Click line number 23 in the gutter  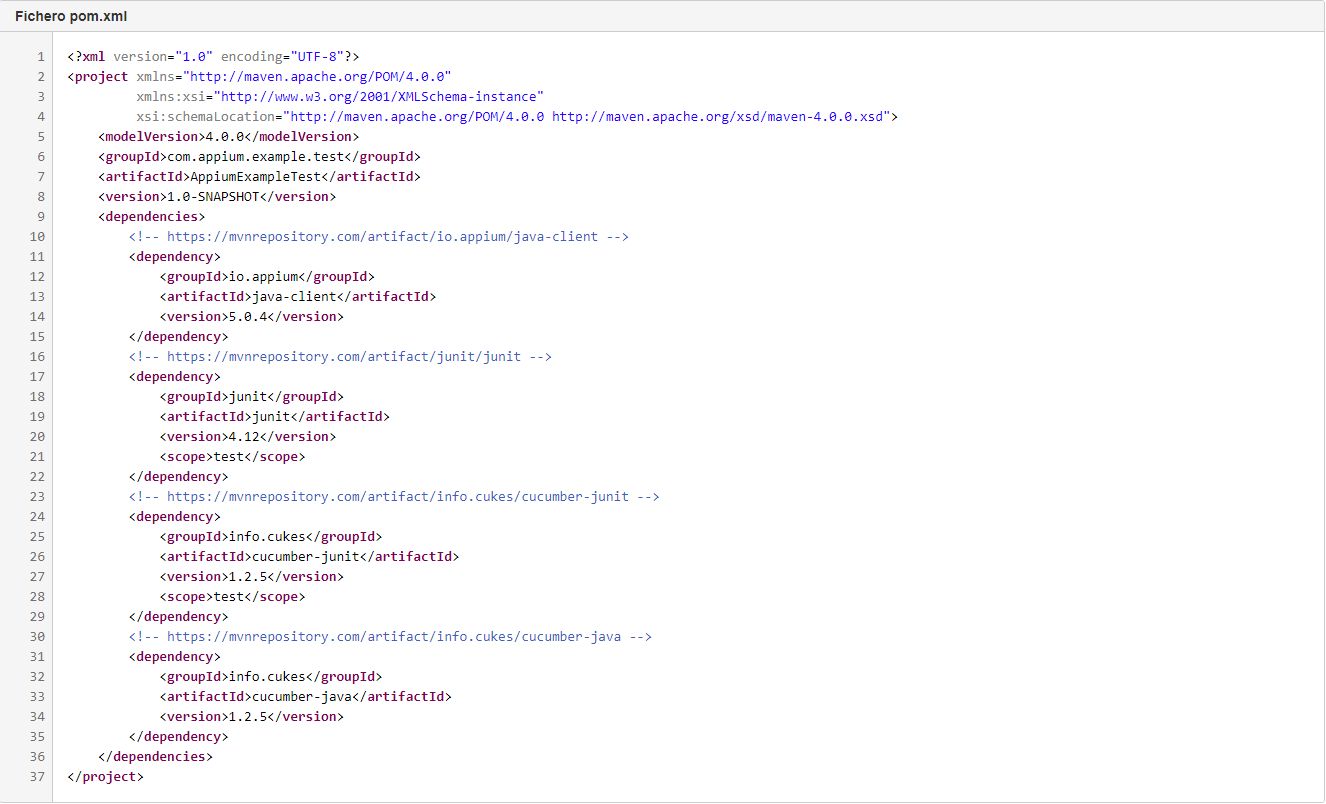[x=37, y=496]
